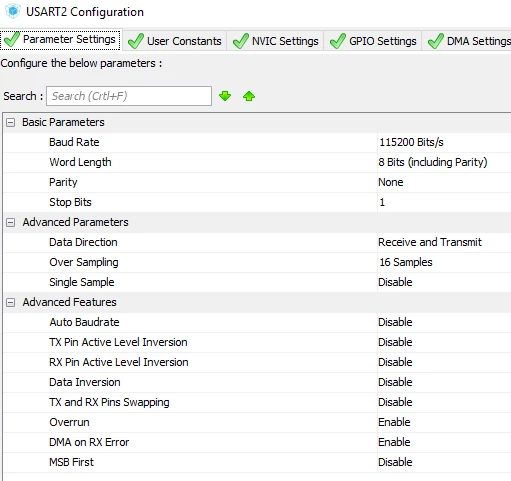The width and height of the screenshot is (511, 481).
Task: Select the Baud Rate value 115200 Bits/s
Action: [444, 142]
